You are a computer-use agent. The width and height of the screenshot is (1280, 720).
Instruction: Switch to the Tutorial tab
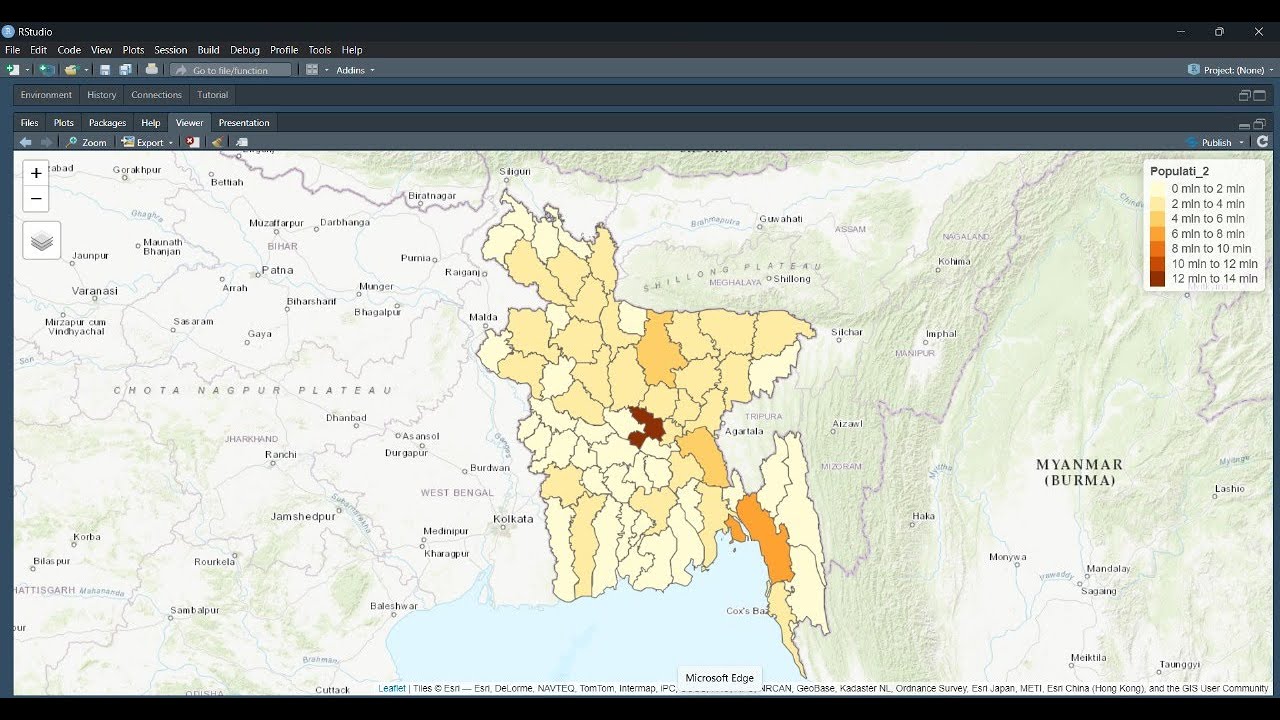pyautogui.click(x=213, y=95)
